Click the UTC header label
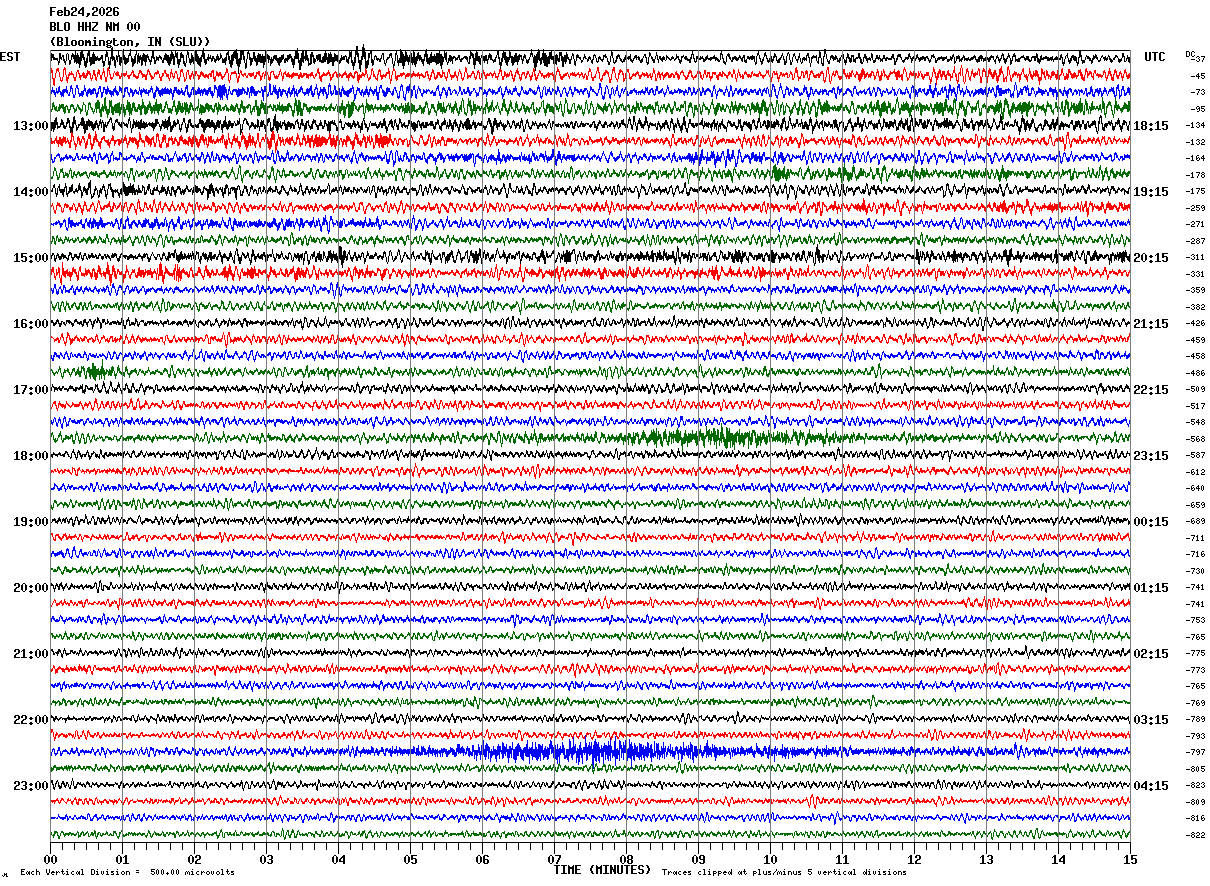The width and height of the screenshot is (1210, 886). [1155, 57]
